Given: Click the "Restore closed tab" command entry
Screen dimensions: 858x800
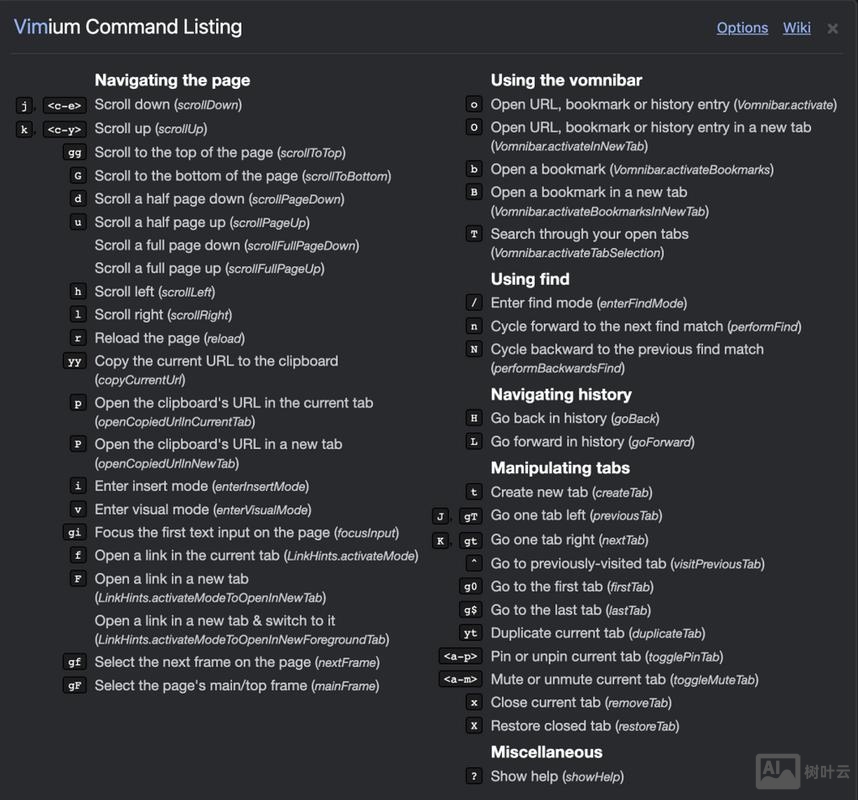Looking at the screenshot, I should (x=584, y=726).
